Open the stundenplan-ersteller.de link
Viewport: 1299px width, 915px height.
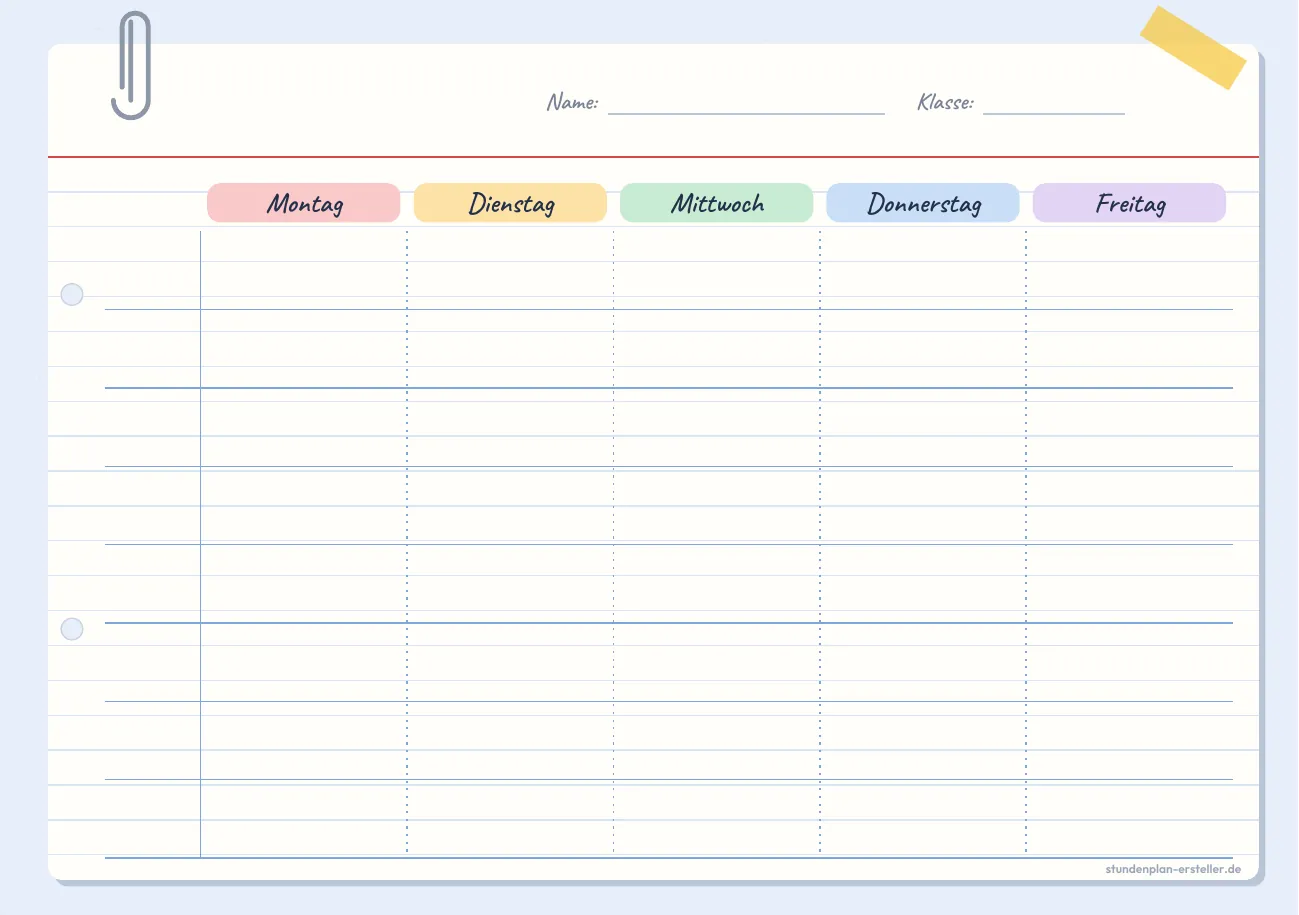[1174, 869]
